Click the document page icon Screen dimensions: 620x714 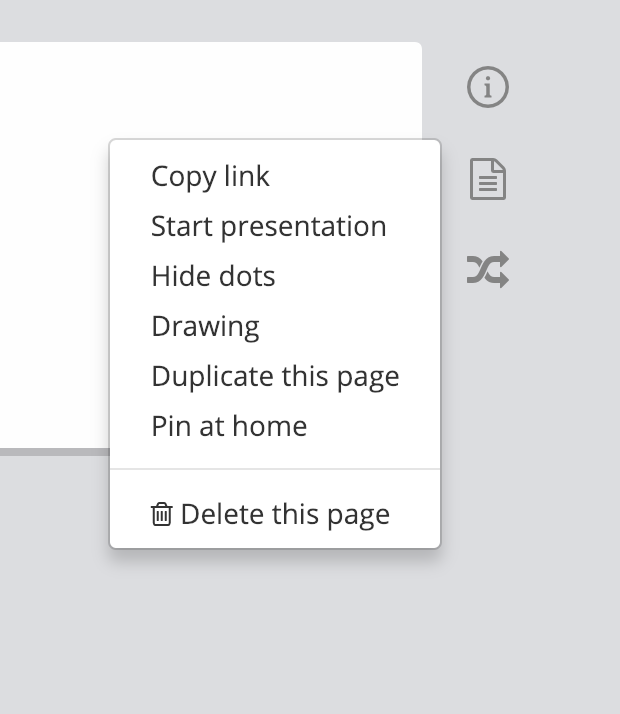tap(488, 180)
